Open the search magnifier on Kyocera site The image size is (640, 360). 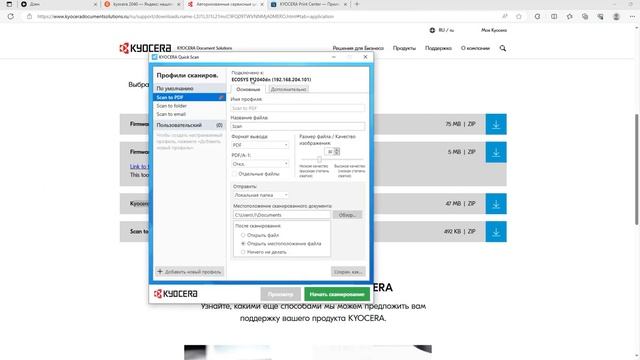502,48
